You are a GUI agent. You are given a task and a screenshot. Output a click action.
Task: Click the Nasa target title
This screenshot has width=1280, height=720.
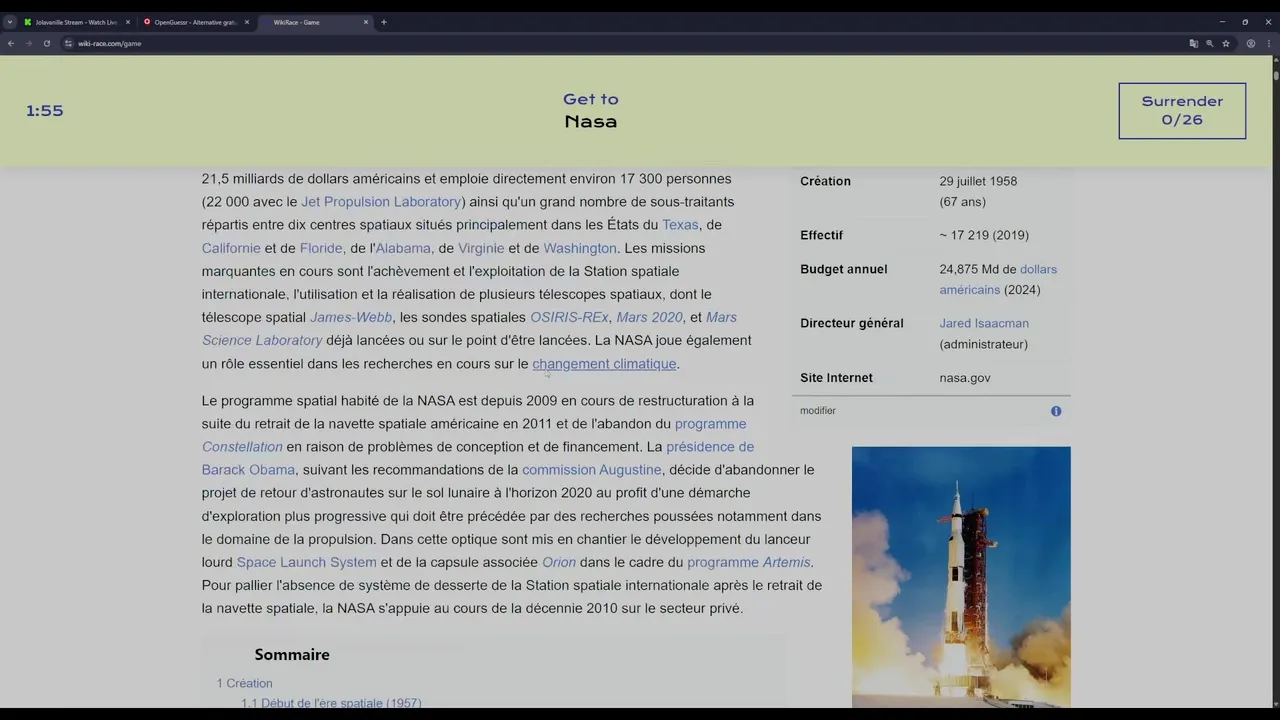(x=591, y=122)
